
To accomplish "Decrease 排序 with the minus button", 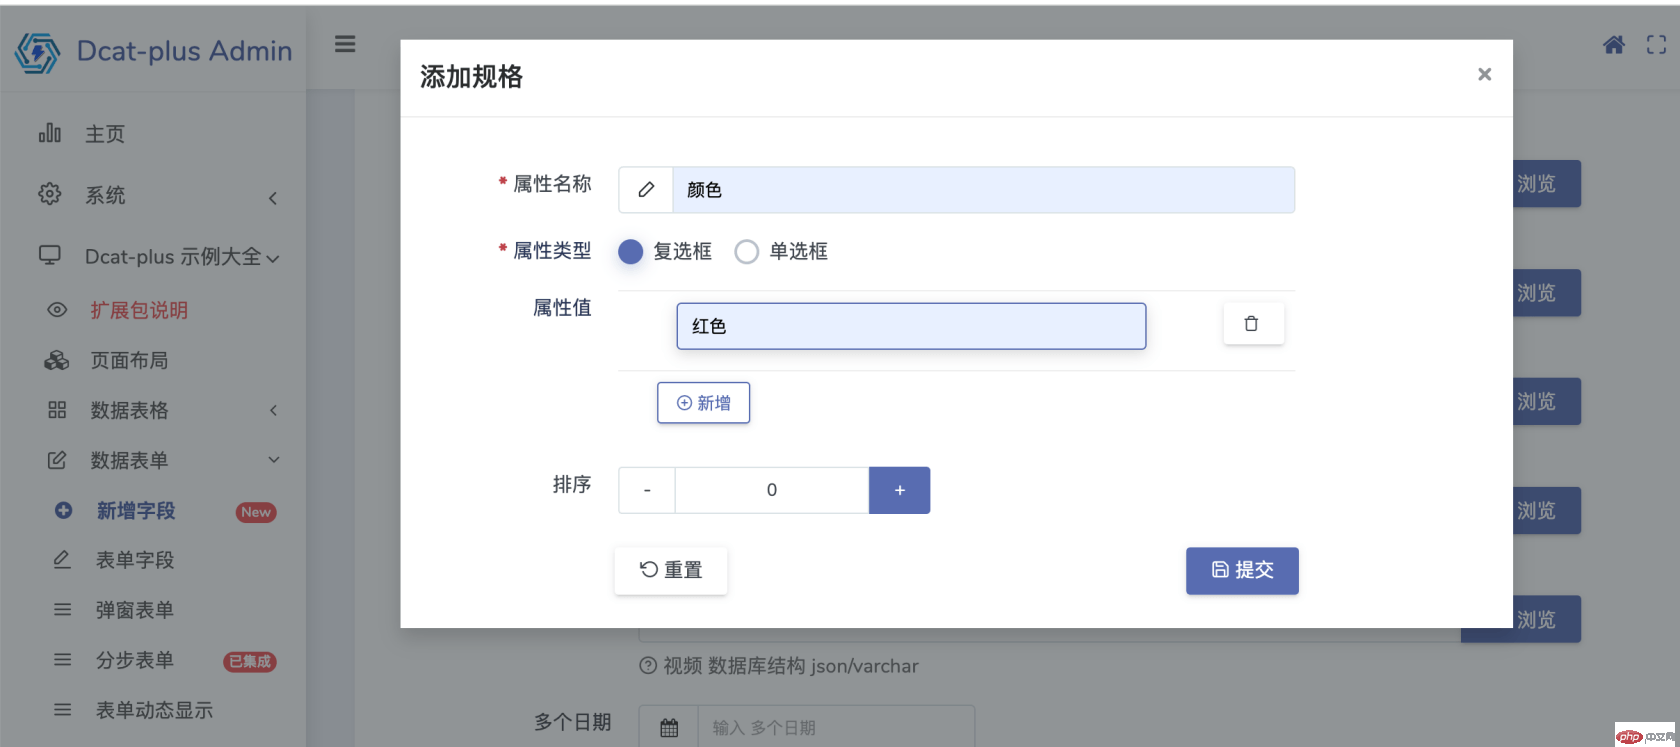I will click(647, 490).
